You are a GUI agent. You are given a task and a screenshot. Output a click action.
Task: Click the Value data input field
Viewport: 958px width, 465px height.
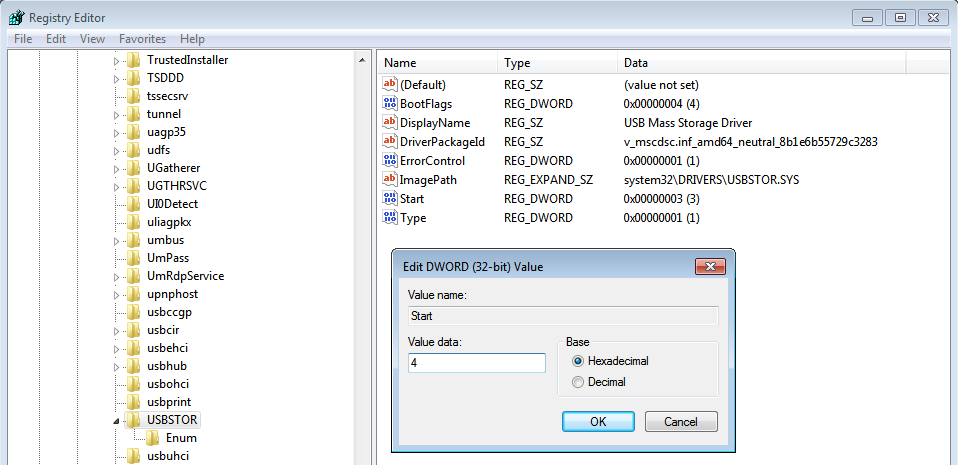click(475, 363)
